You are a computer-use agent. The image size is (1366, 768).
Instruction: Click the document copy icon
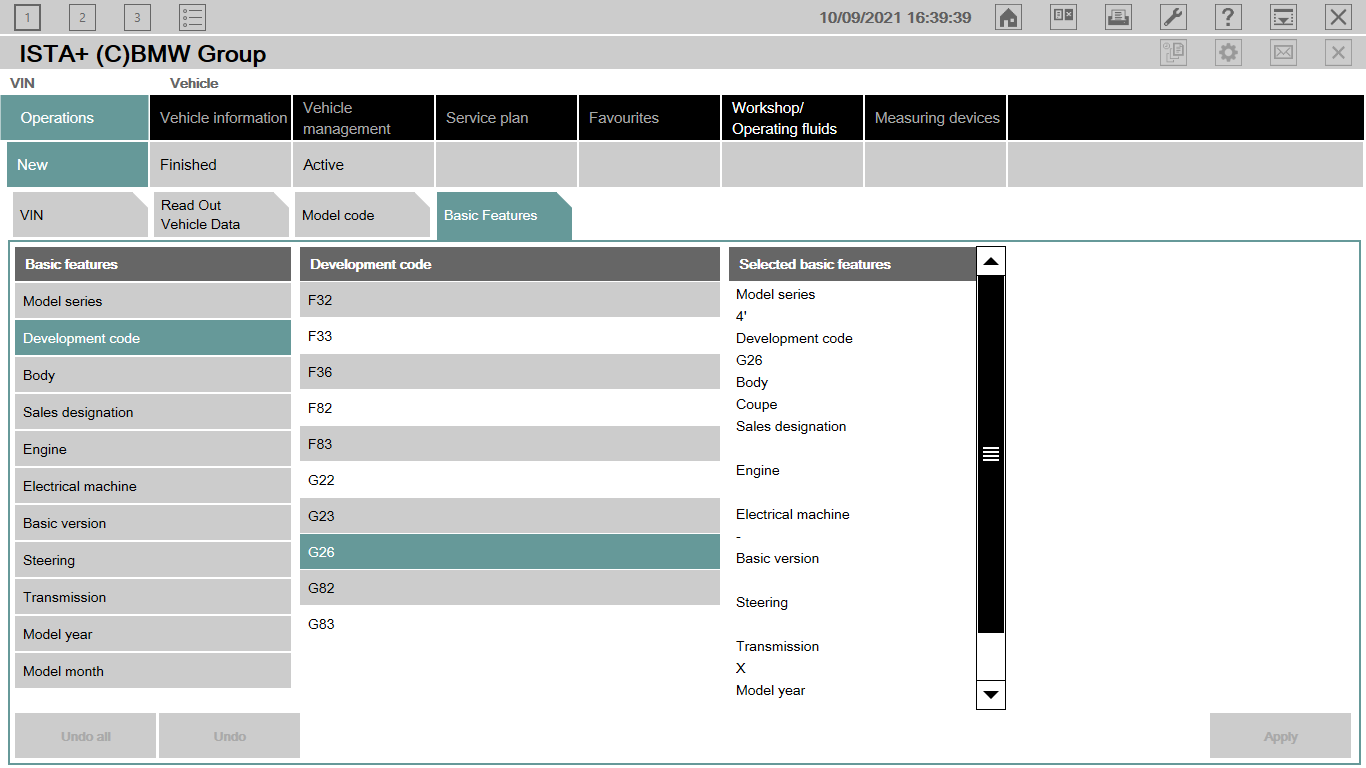click(1173, 53)
